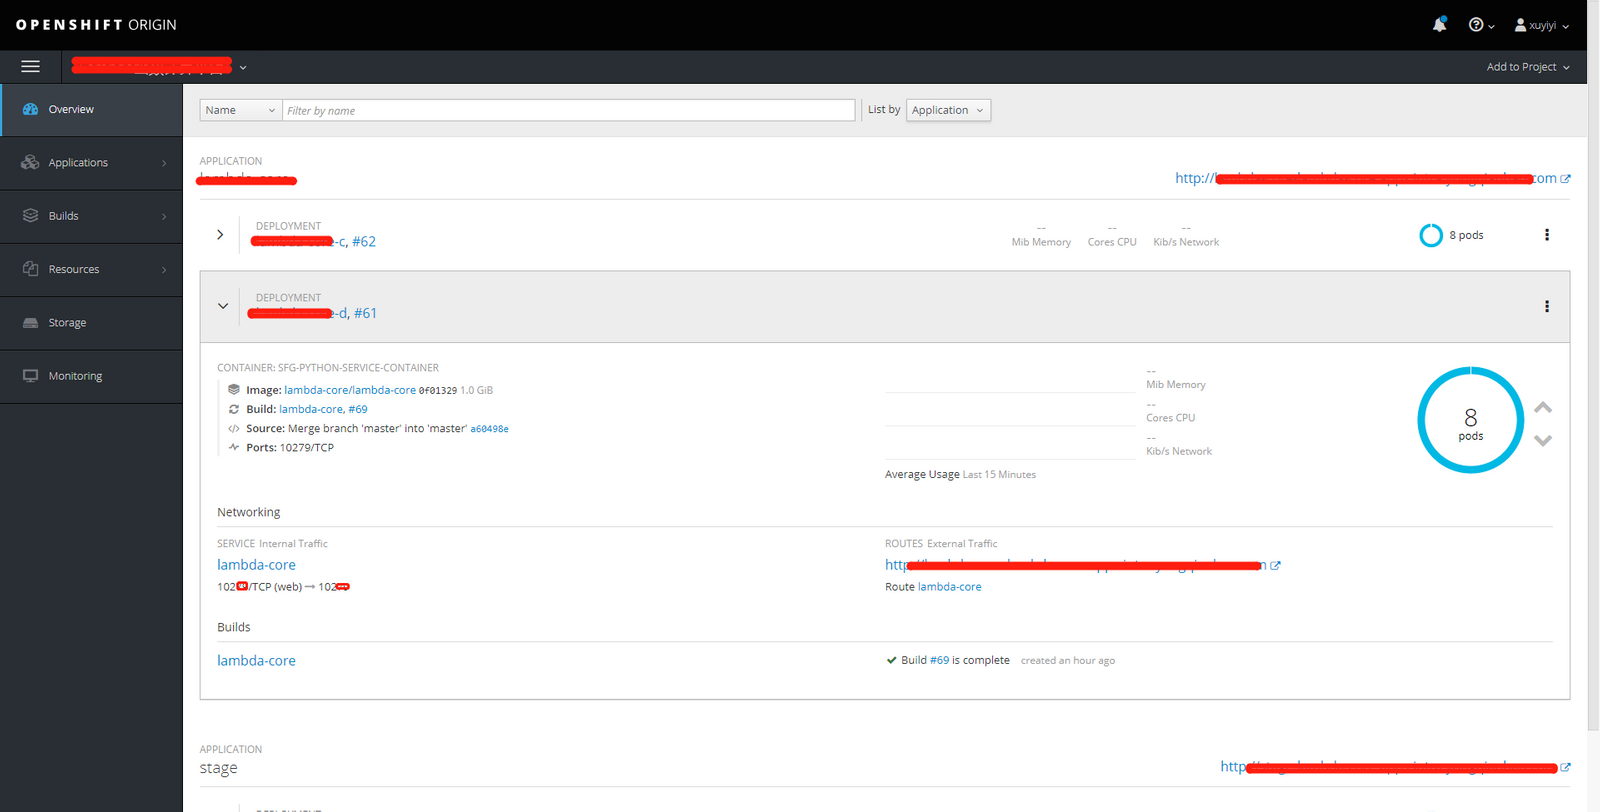Screen dimensions: 1600x812
Task: Open the hamburger navigation menu
Action: tap(31, 67)
